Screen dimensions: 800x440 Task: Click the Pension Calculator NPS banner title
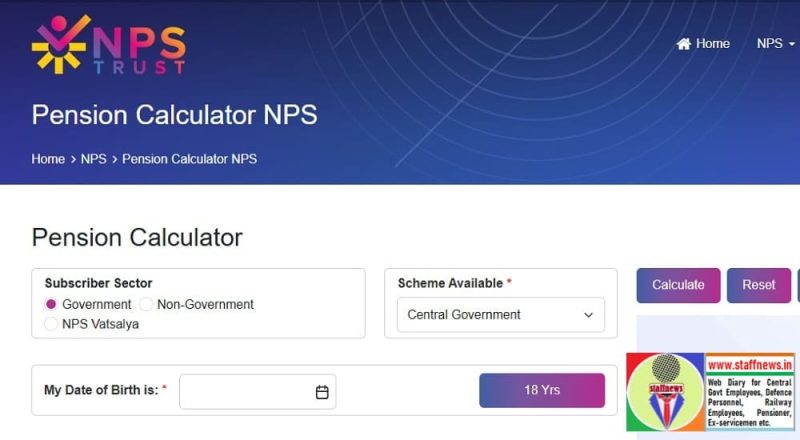pyautogui.click(x=174, y=114)
